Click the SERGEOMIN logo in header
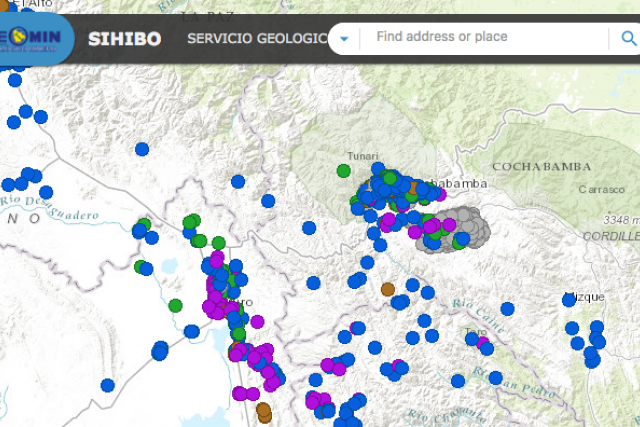 point(32,38)
